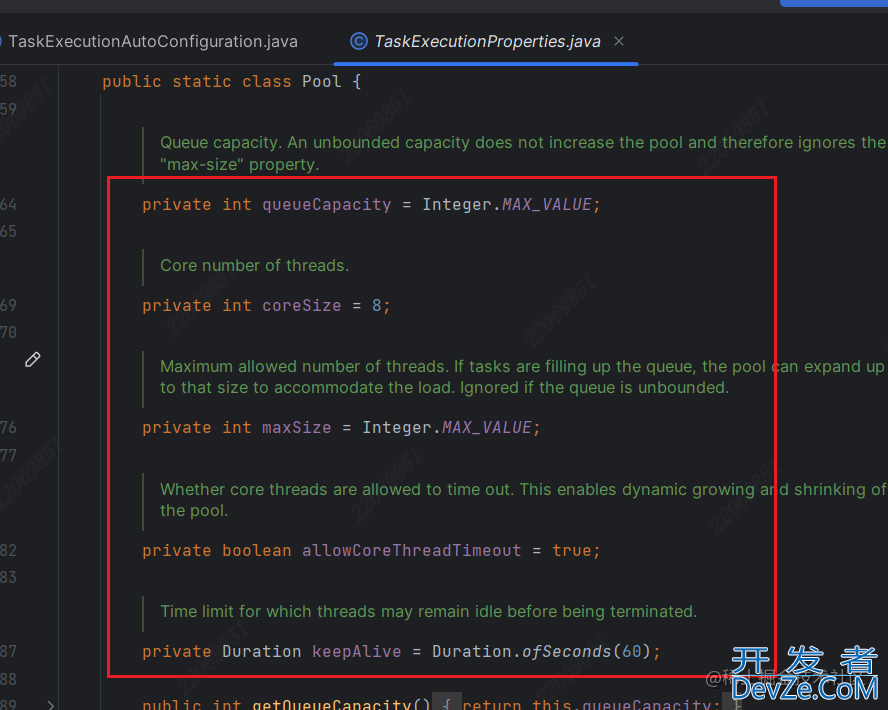Click the 'Time limit for which threads' comment

coord(428,611)
